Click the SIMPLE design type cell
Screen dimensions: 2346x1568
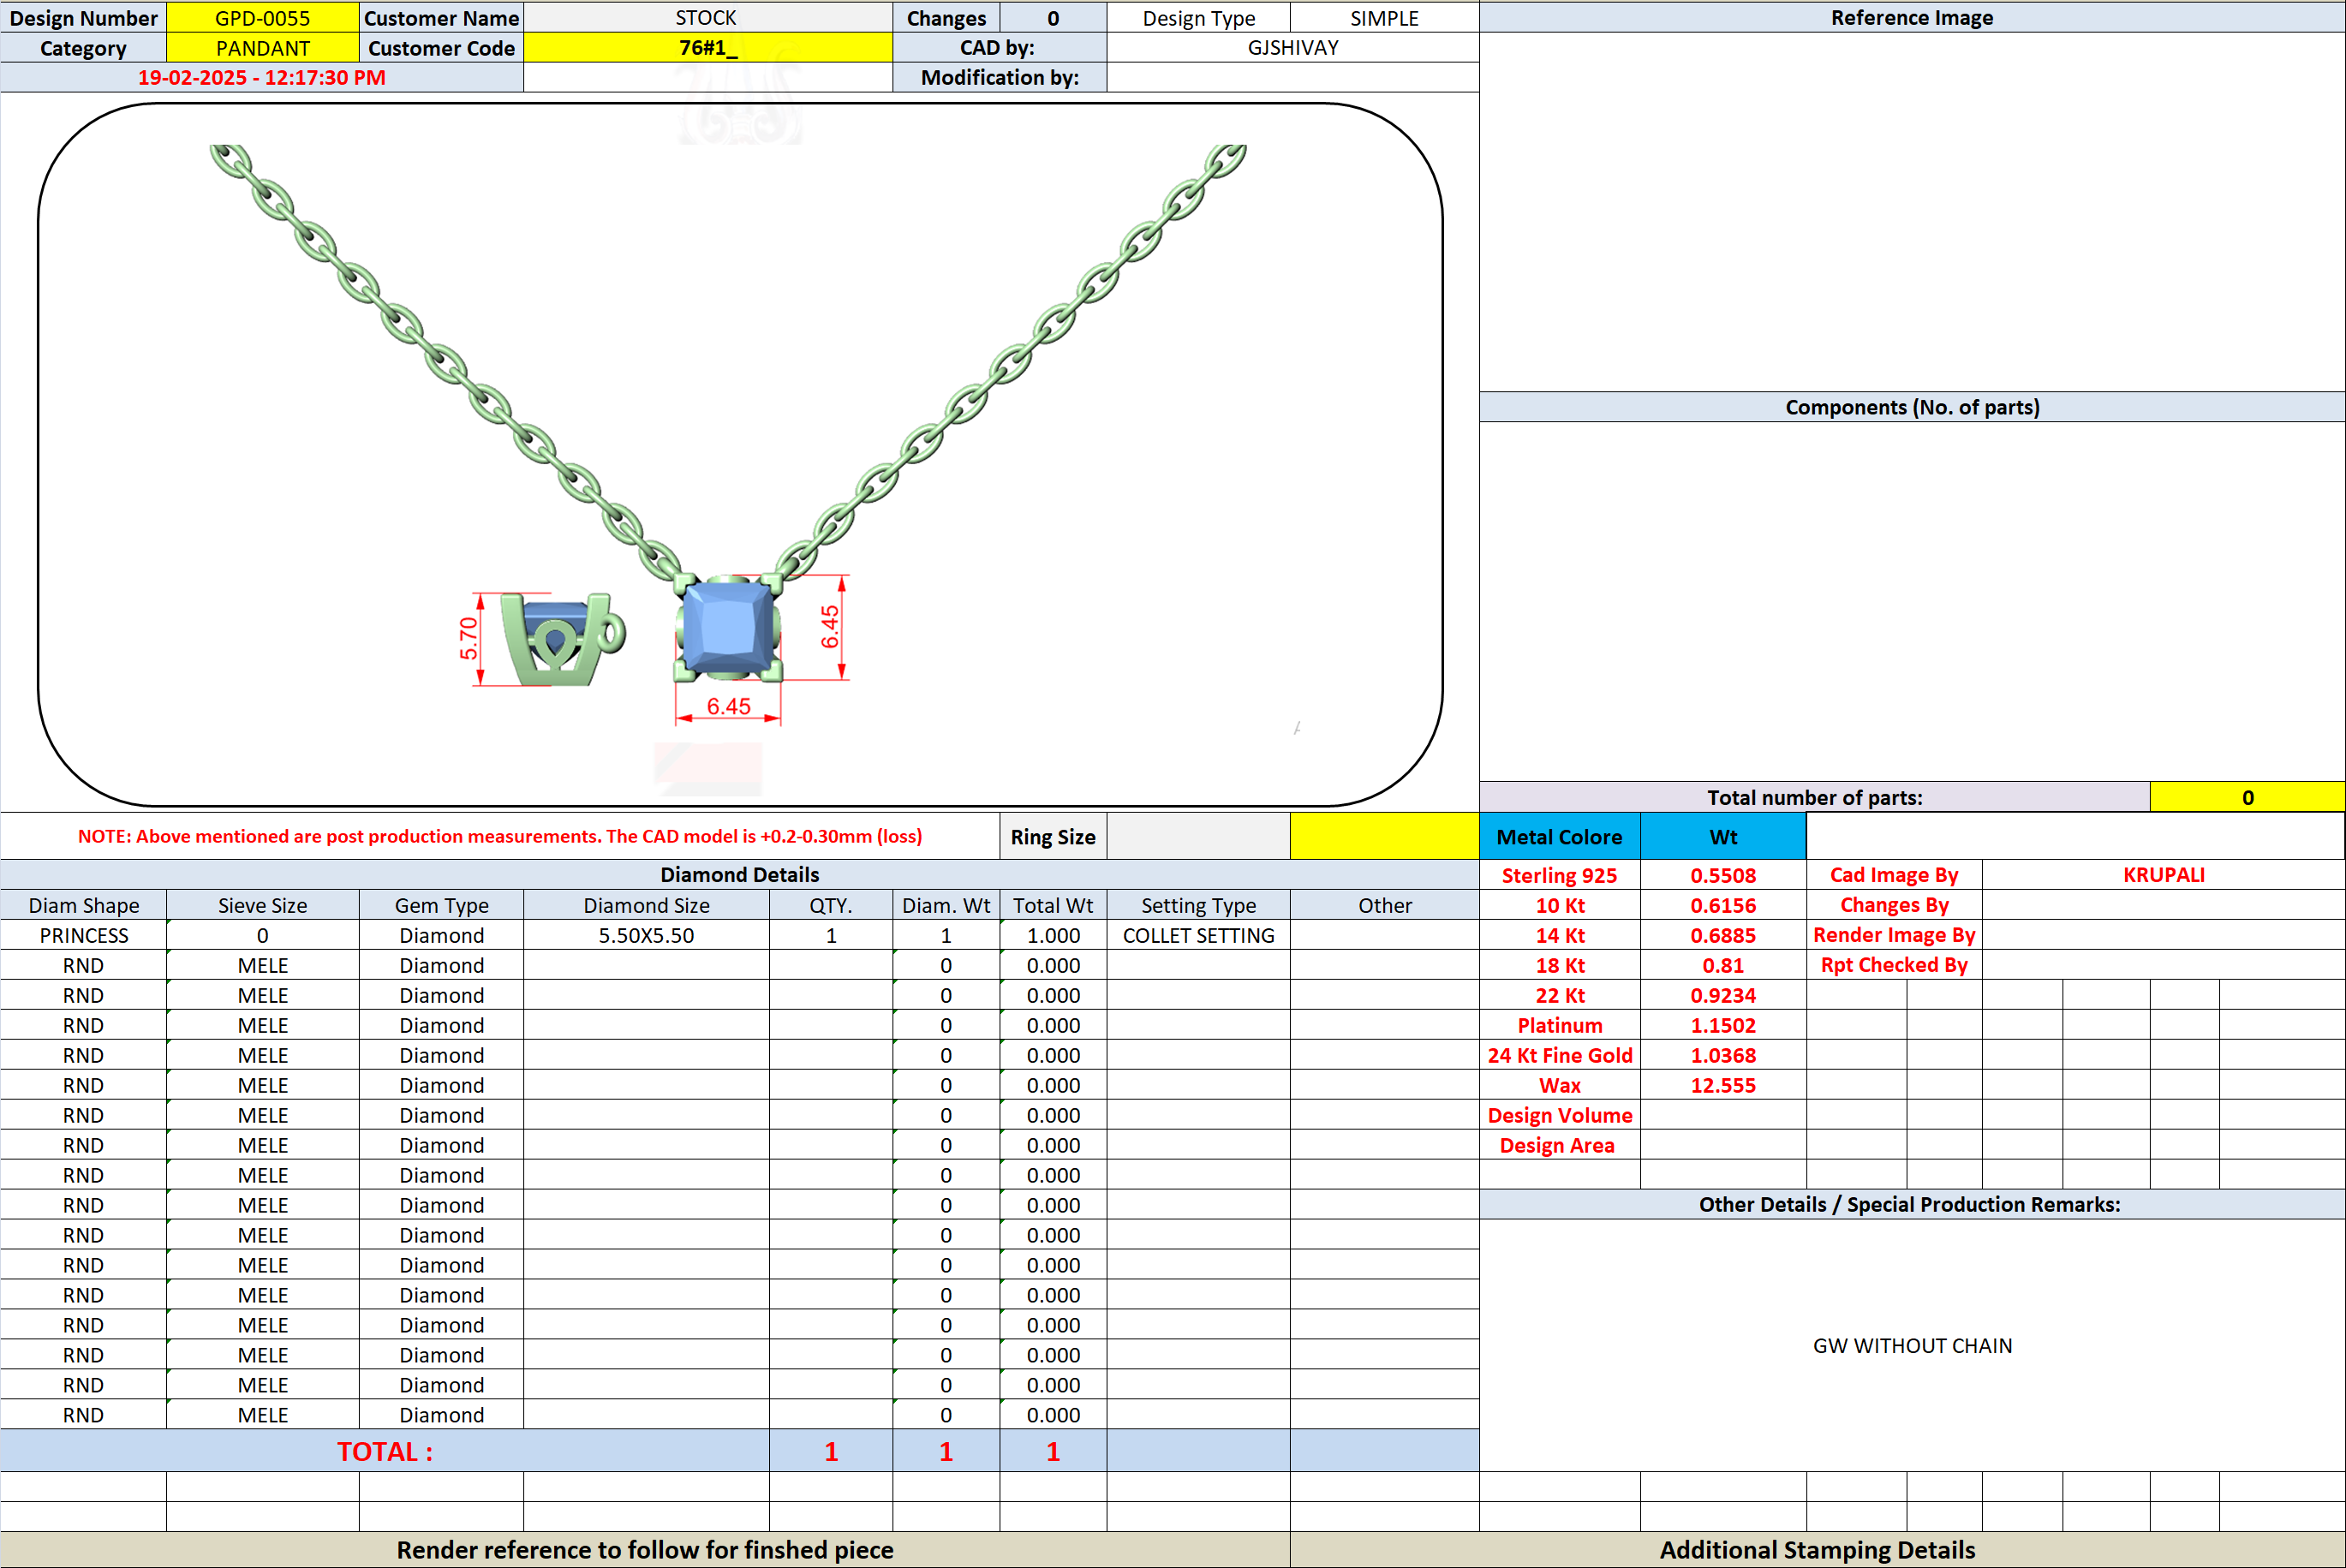pyautogui.click(x=1384, y=17)
